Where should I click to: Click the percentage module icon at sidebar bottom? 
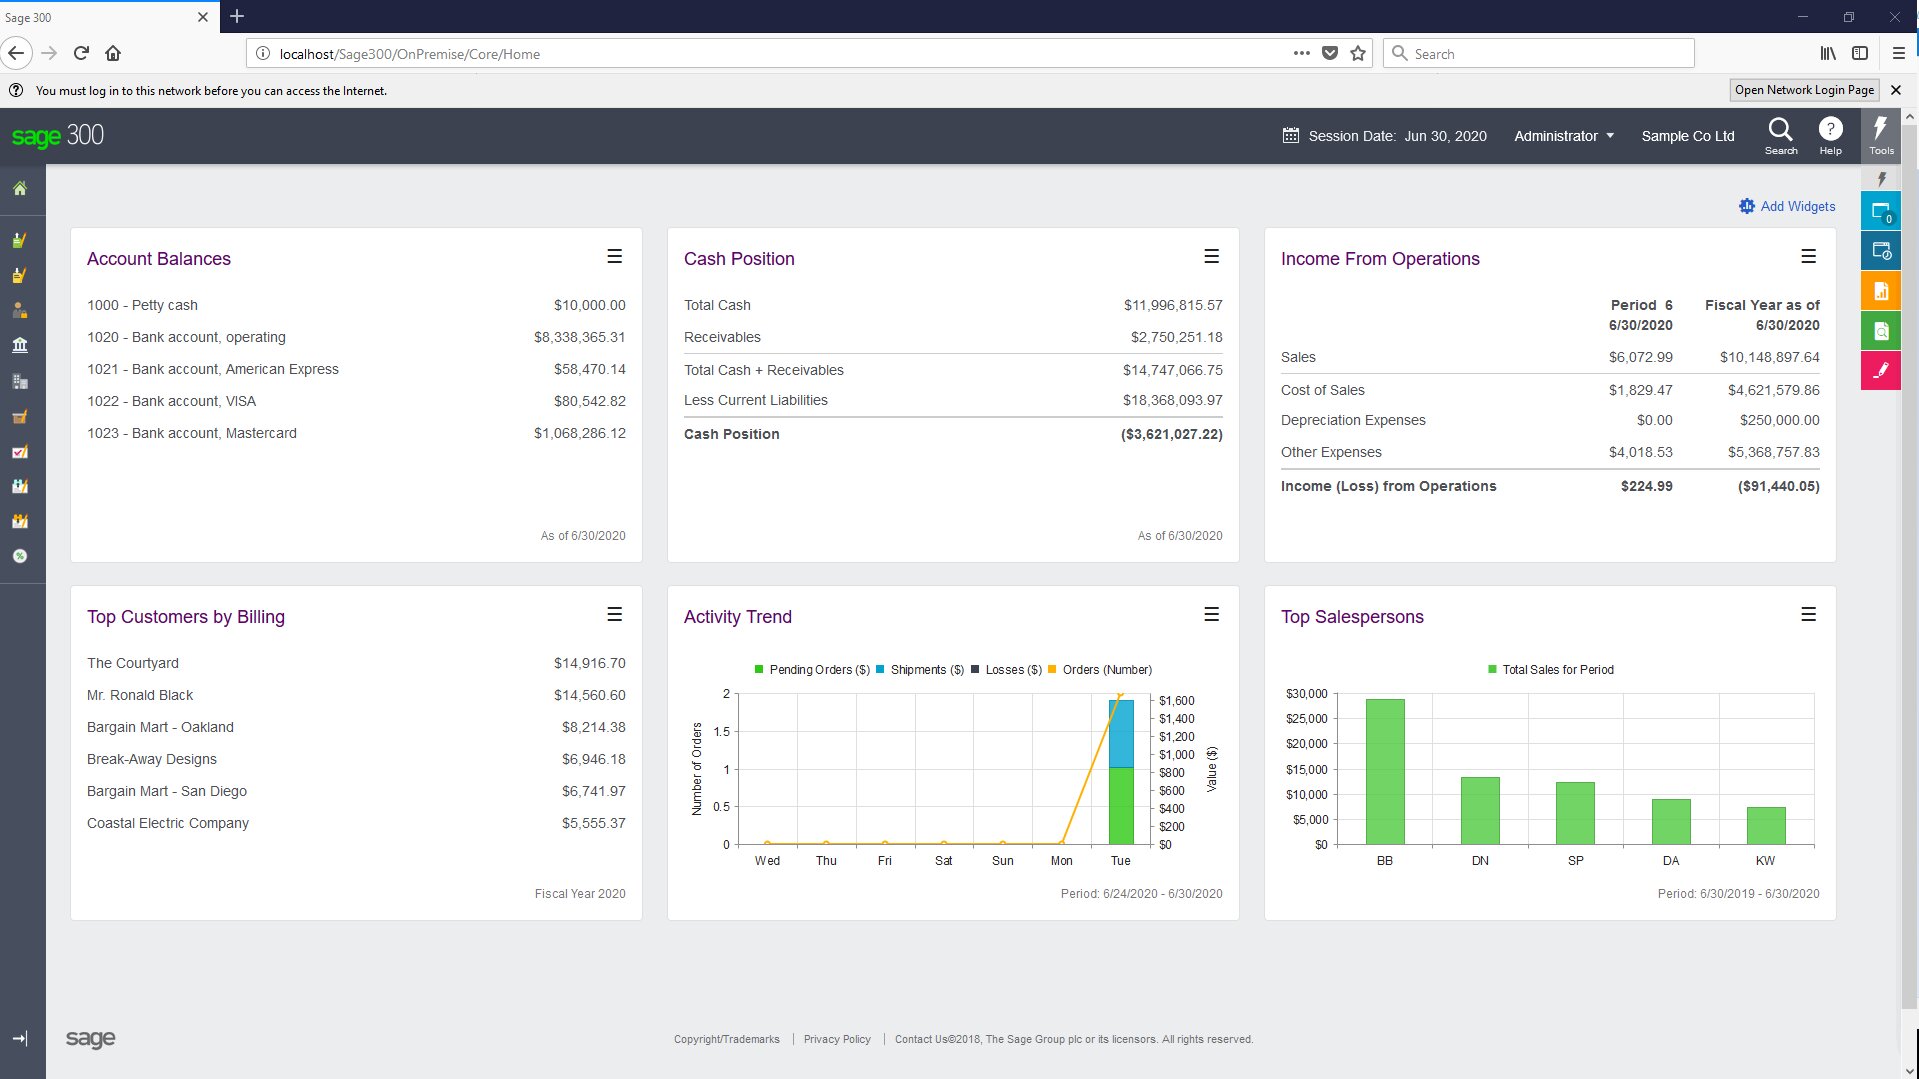coord(20,557)
